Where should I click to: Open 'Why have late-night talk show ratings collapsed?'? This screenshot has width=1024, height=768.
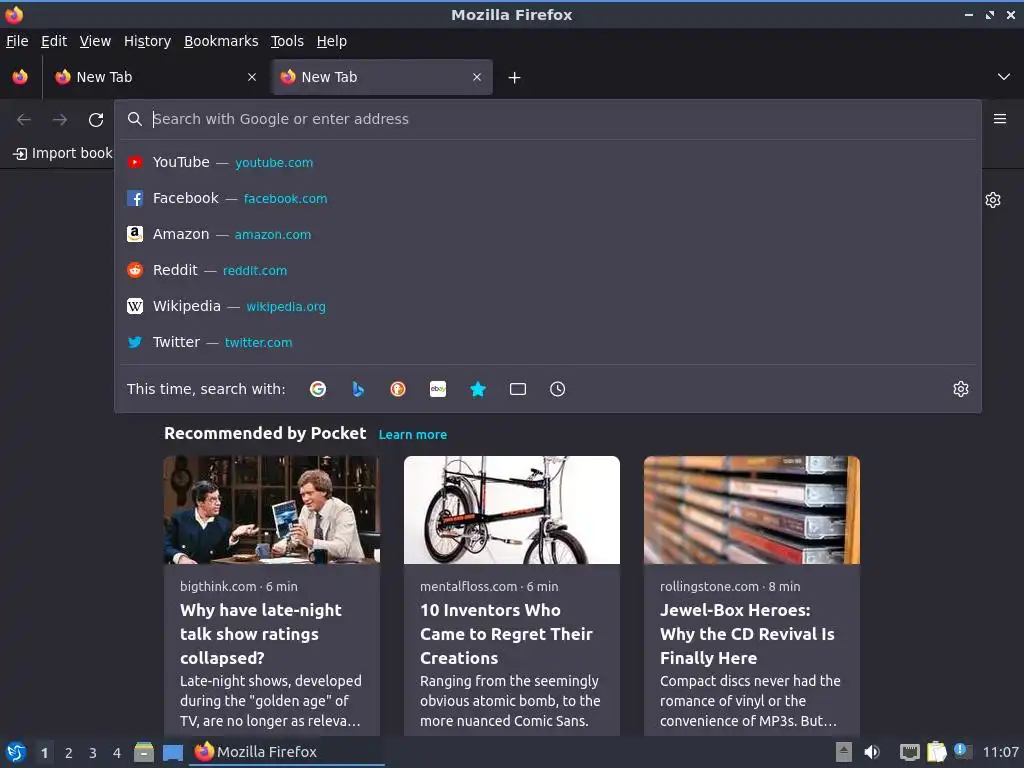pos(261,634)
